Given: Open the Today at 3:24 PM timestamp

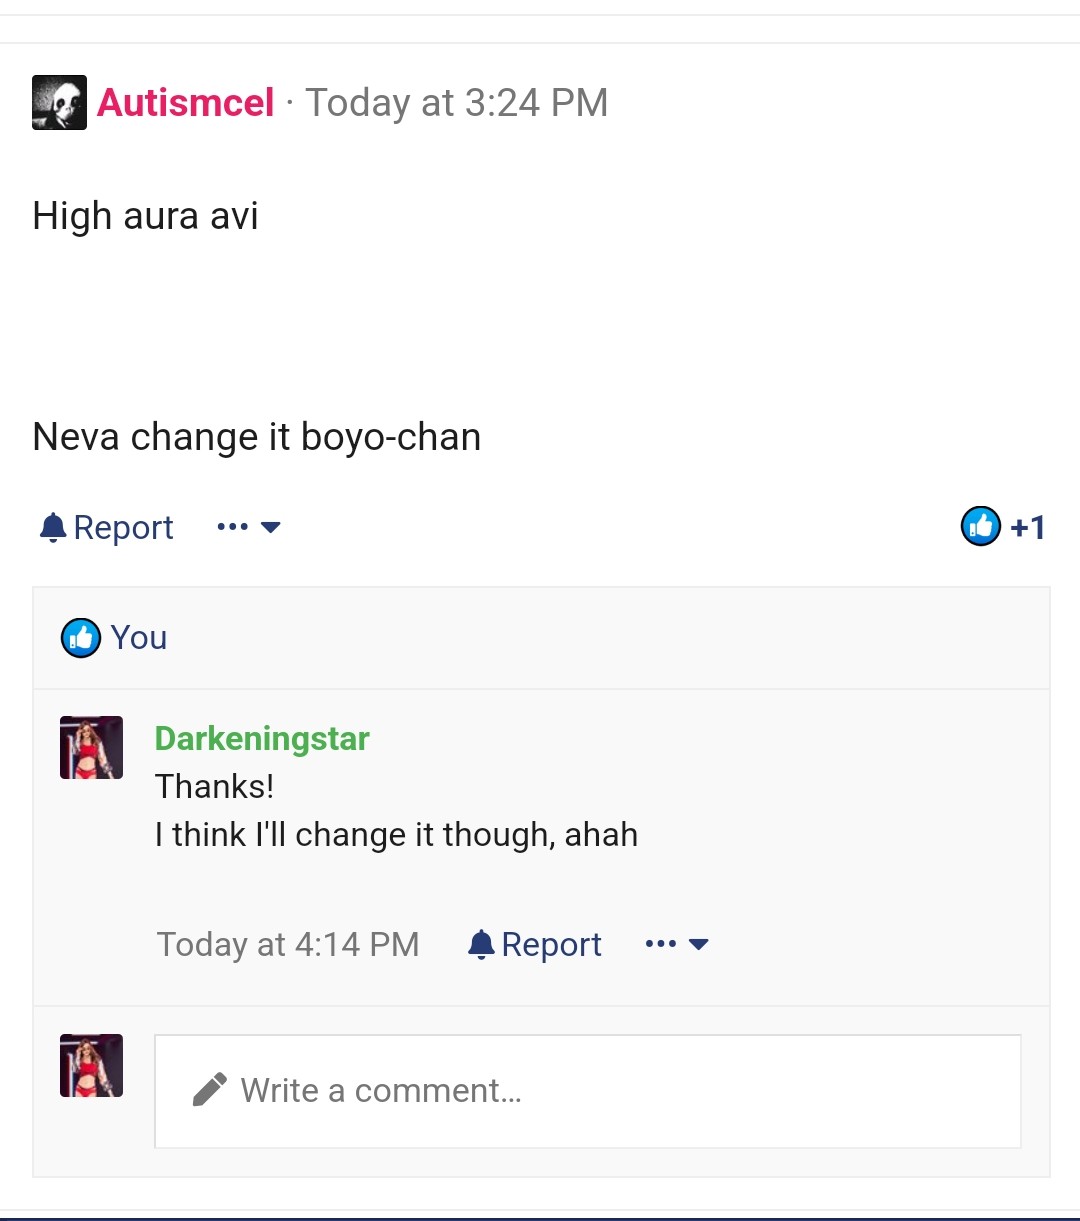Looking at the screenshot, I should pos(456,102).
